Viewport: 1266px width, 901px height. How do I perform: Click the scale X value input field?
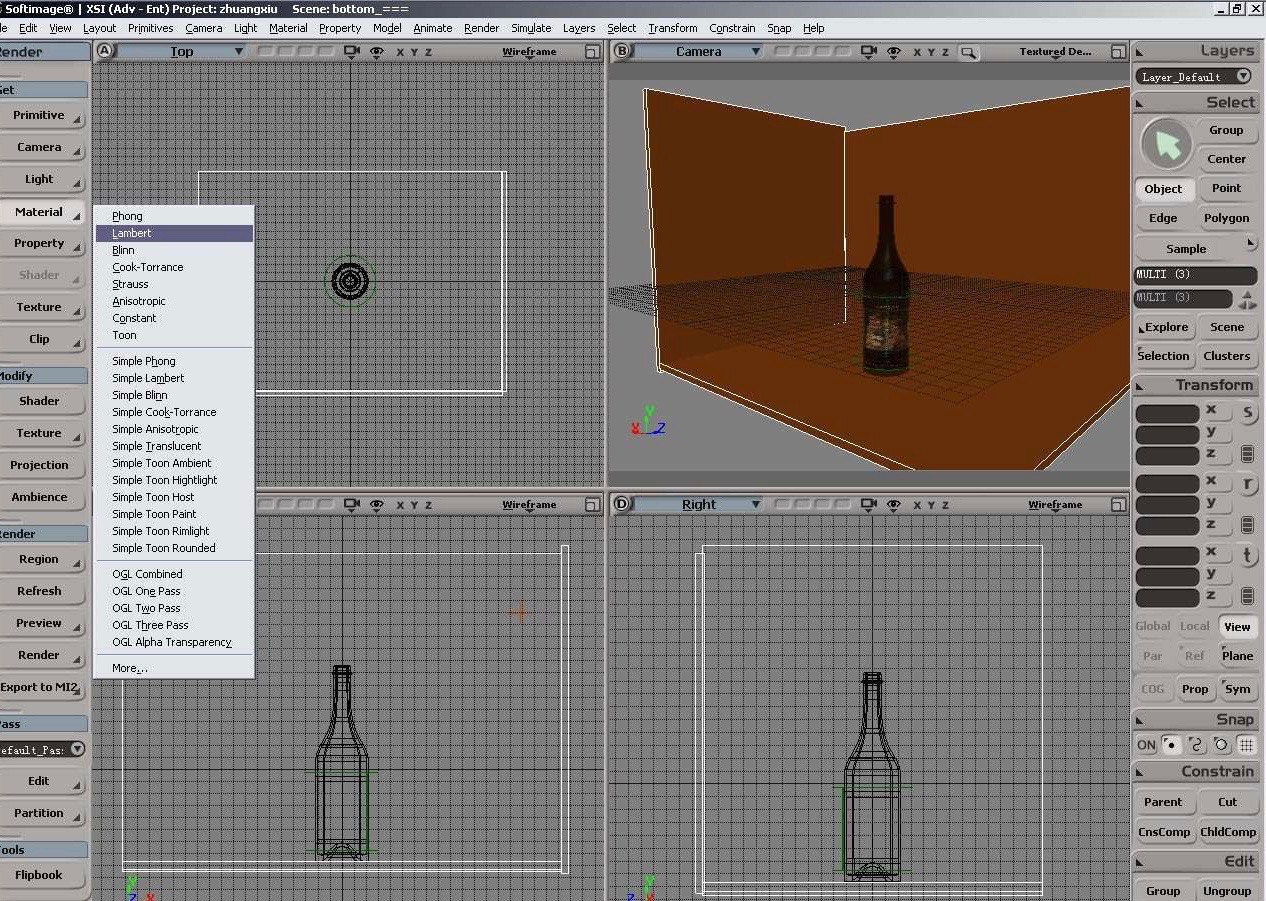point(1167,413)
